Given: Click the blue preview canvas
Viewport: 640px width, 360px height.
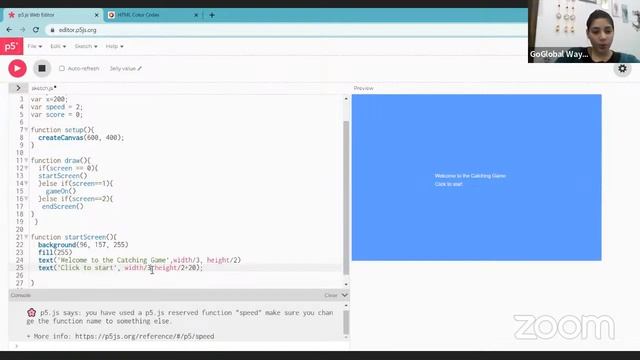Looking at the screenshot, I should (476, 178).
